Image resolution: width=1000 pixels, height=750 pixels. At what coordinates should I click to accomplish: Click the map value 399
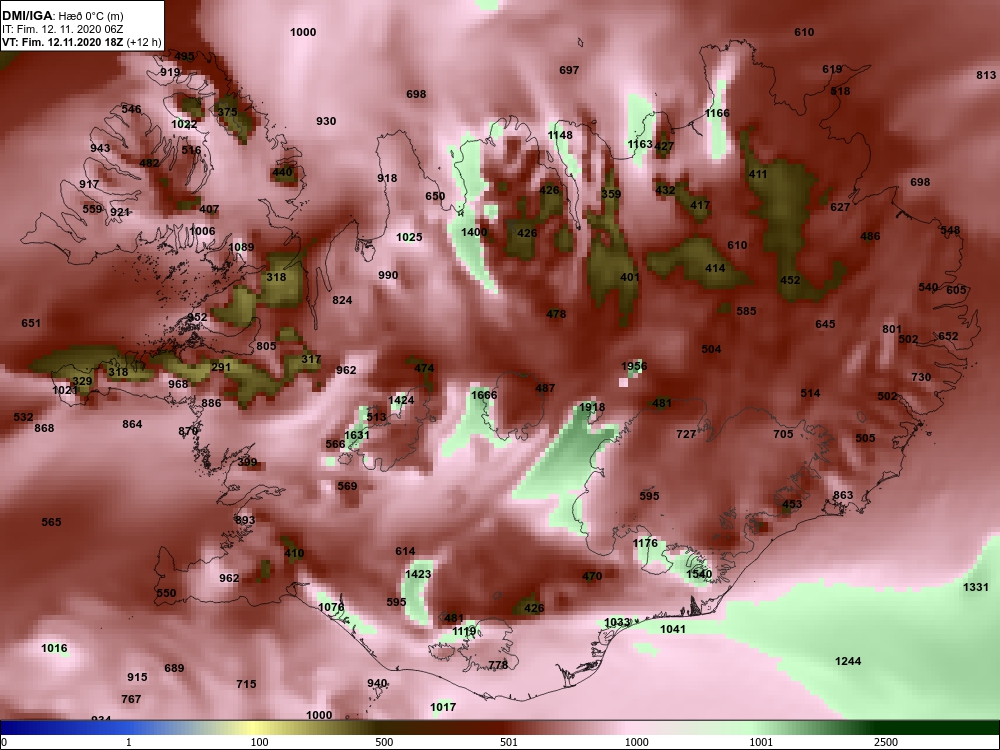247,462
